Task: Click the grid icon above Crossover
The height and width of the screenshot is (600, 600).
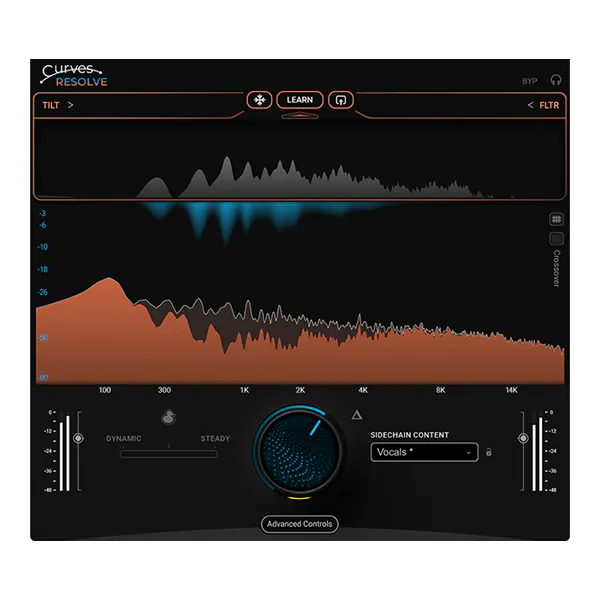Action: pos(556,219)
